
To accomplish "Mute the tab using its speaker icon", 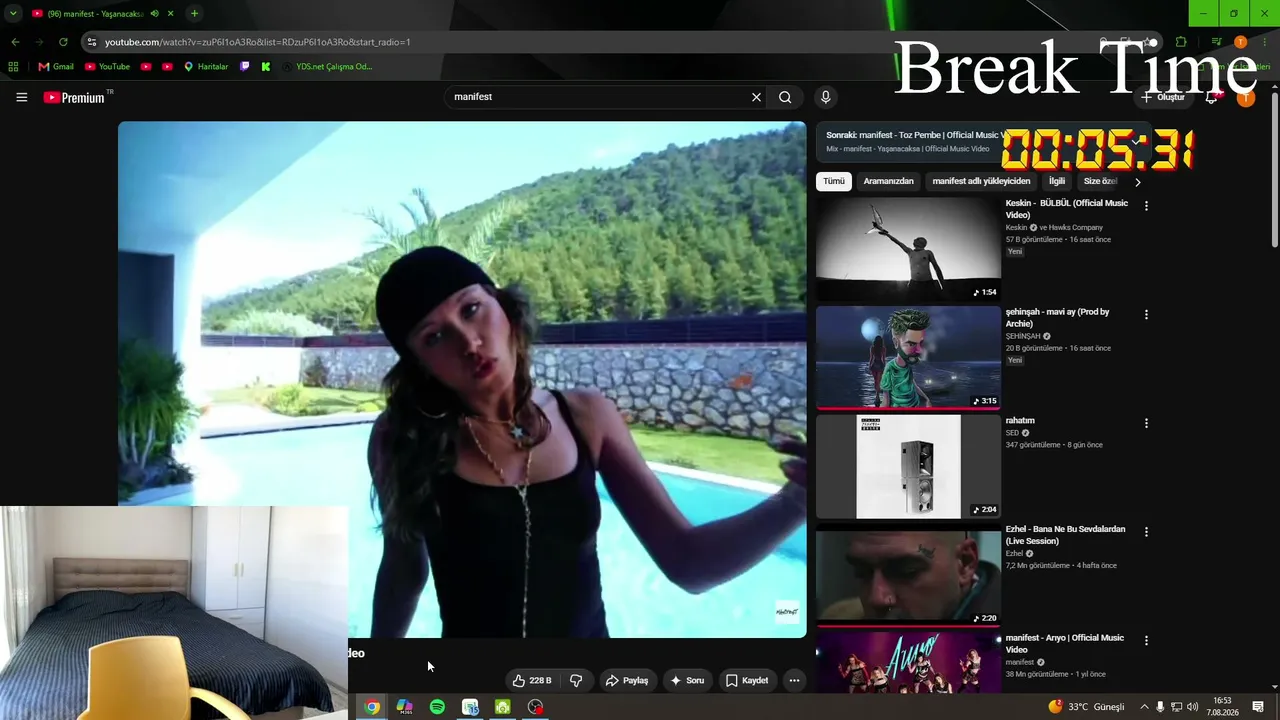I will coord(154,14).
